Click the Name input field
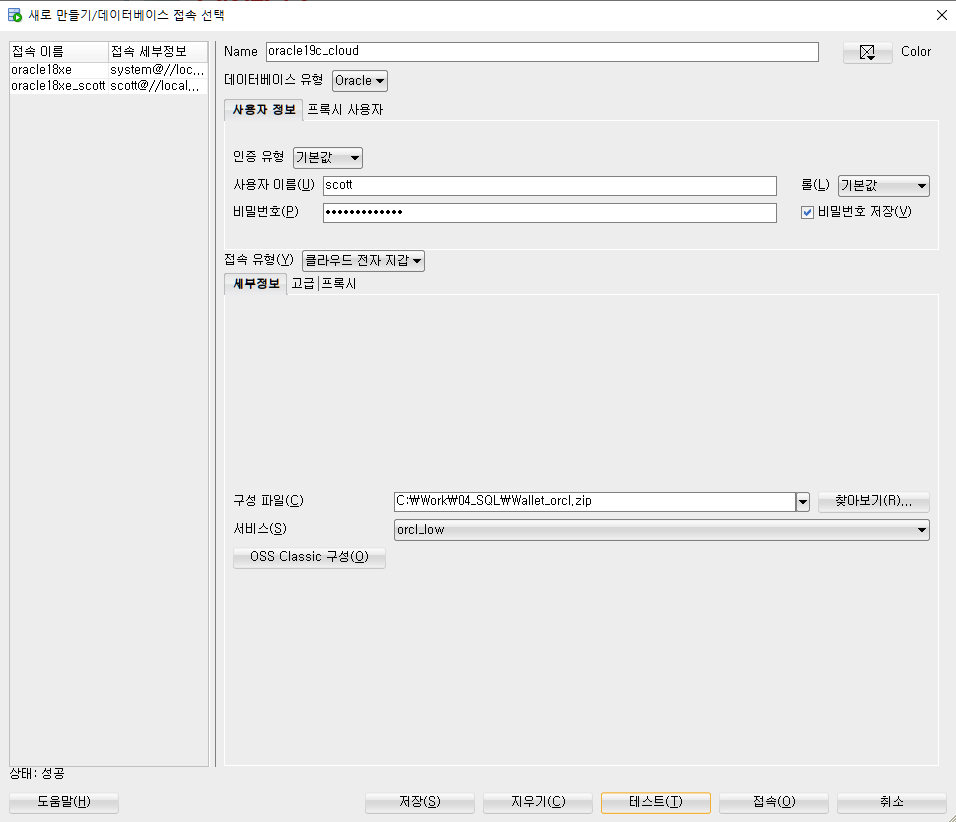 coord(540,51)
